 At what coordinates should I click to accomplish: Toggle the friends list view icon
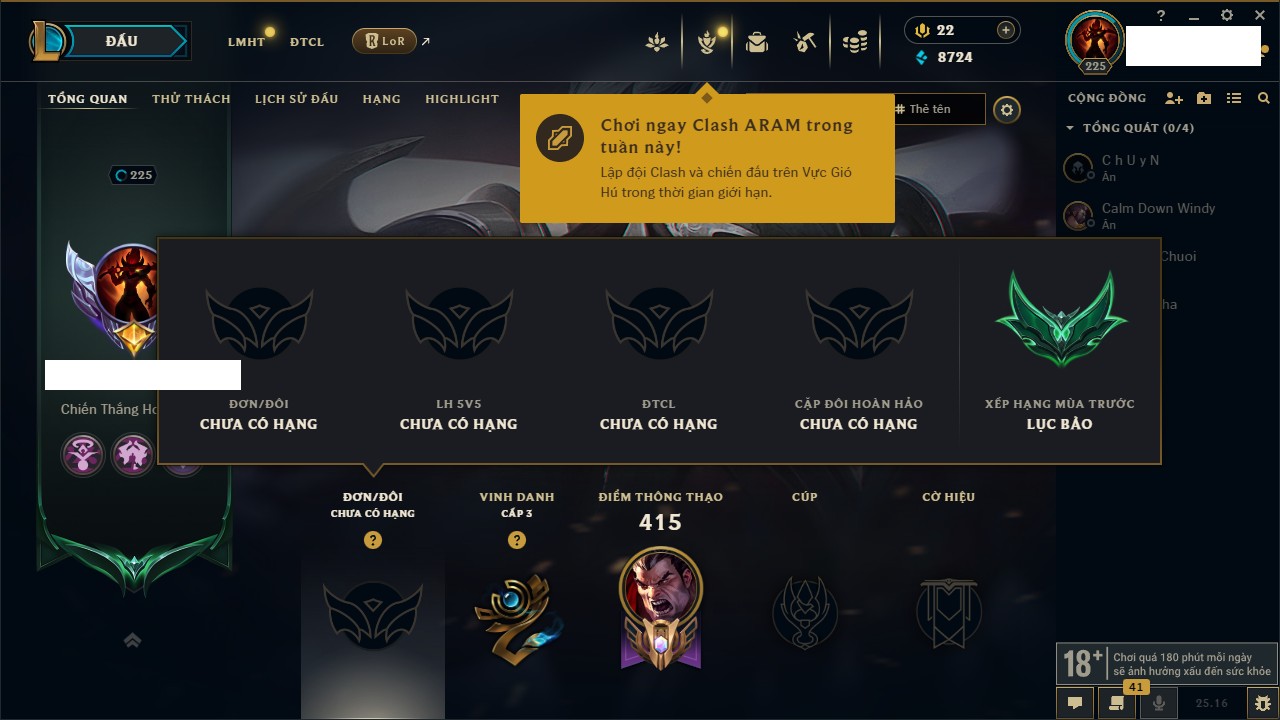point(1234,98)
